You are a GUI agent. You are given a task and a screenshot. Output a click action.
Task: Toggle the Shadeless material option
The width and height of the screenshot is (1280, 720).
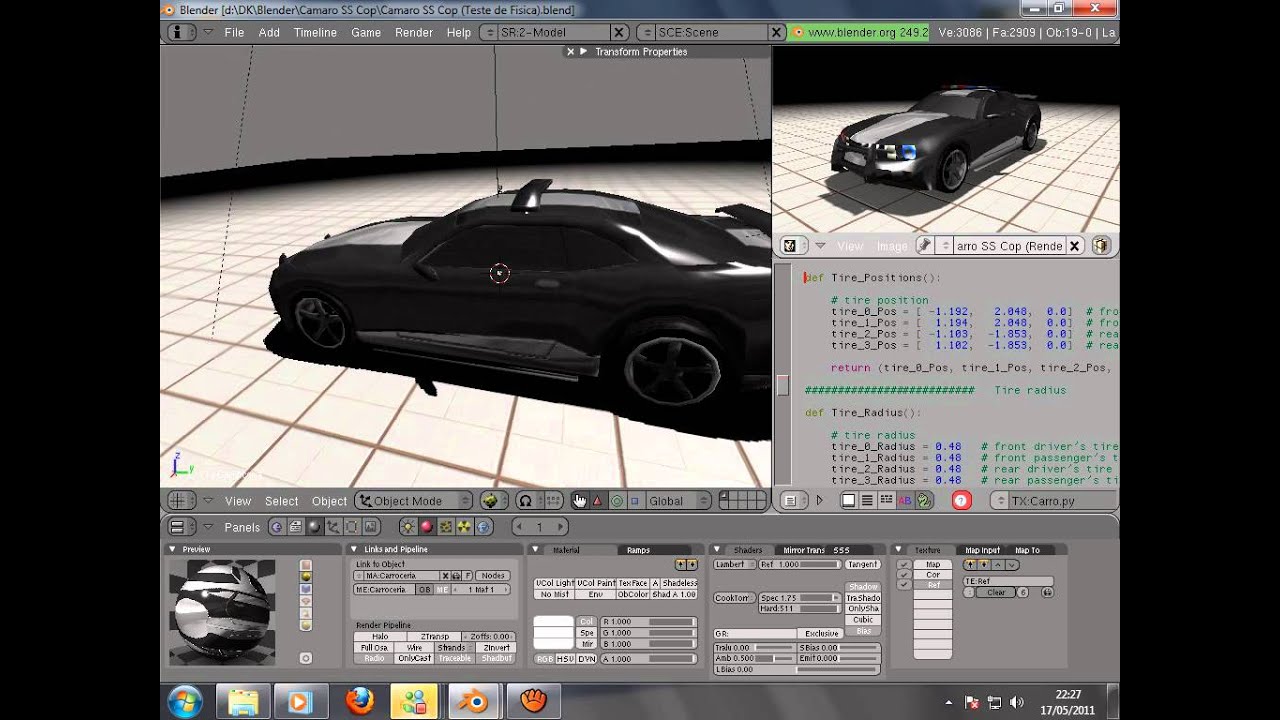pos(679,583)
